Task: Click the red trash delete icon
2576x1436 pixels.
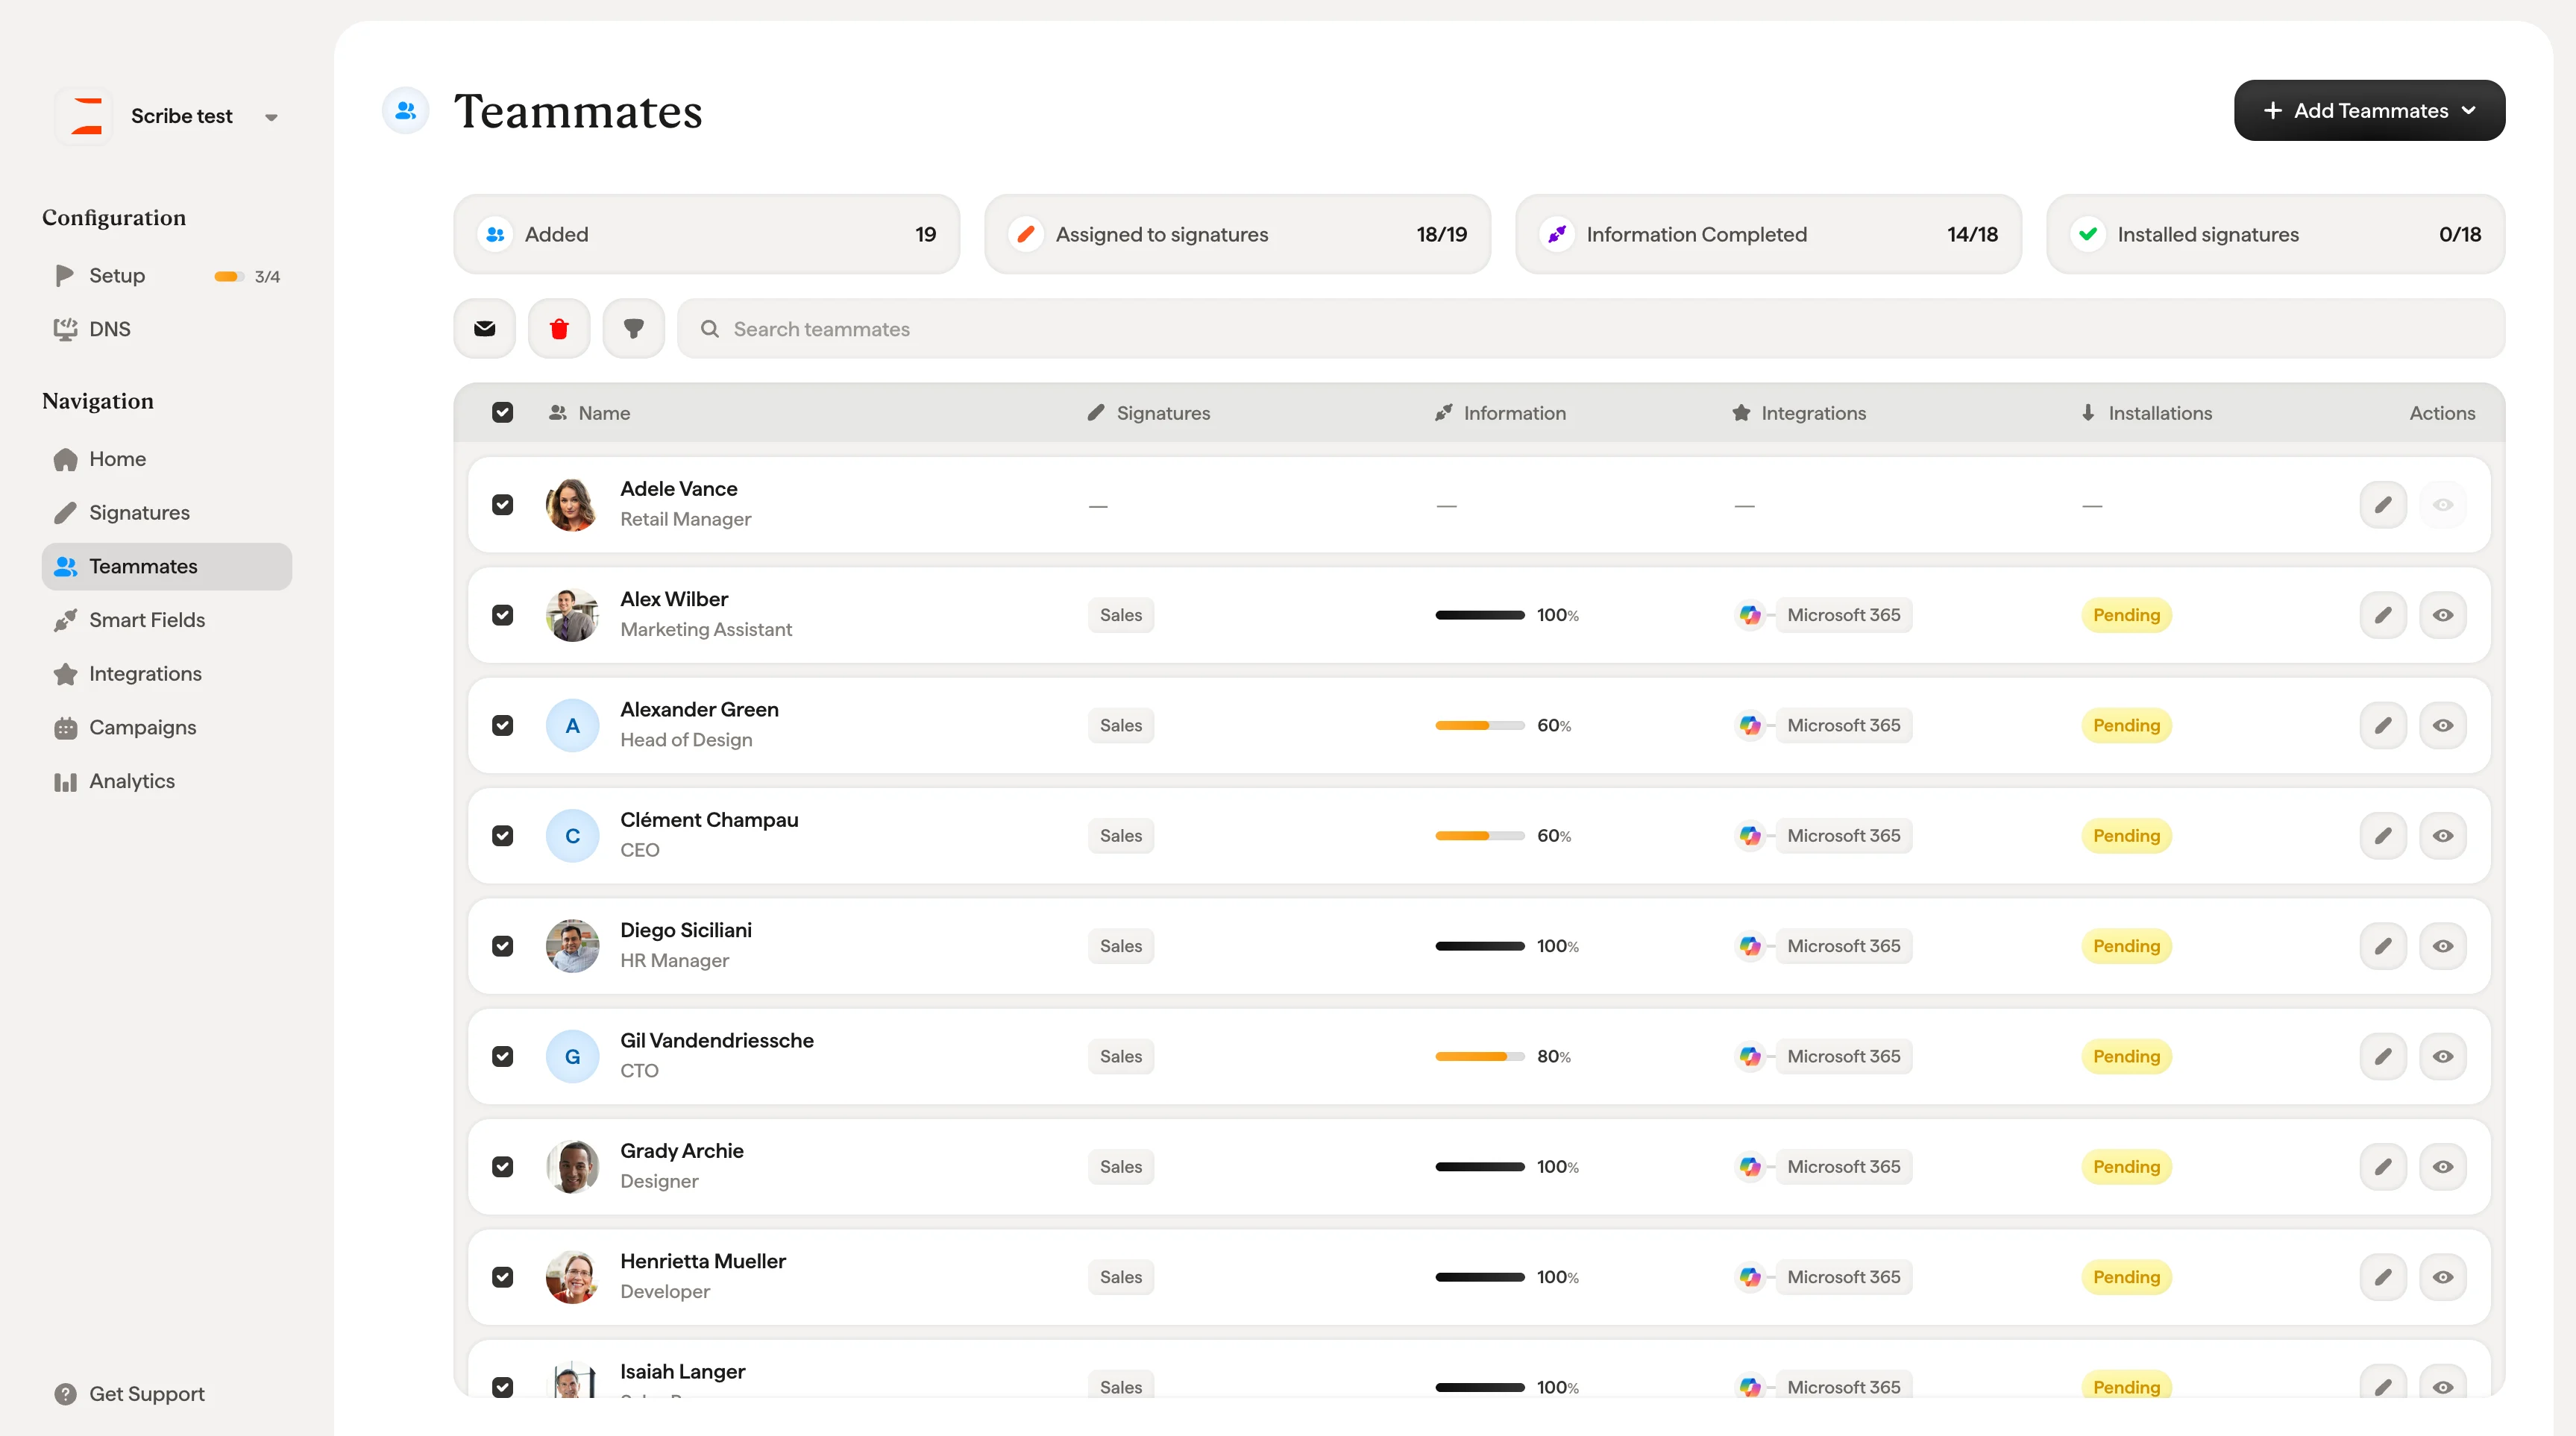Action: click(x=559, y=329)
